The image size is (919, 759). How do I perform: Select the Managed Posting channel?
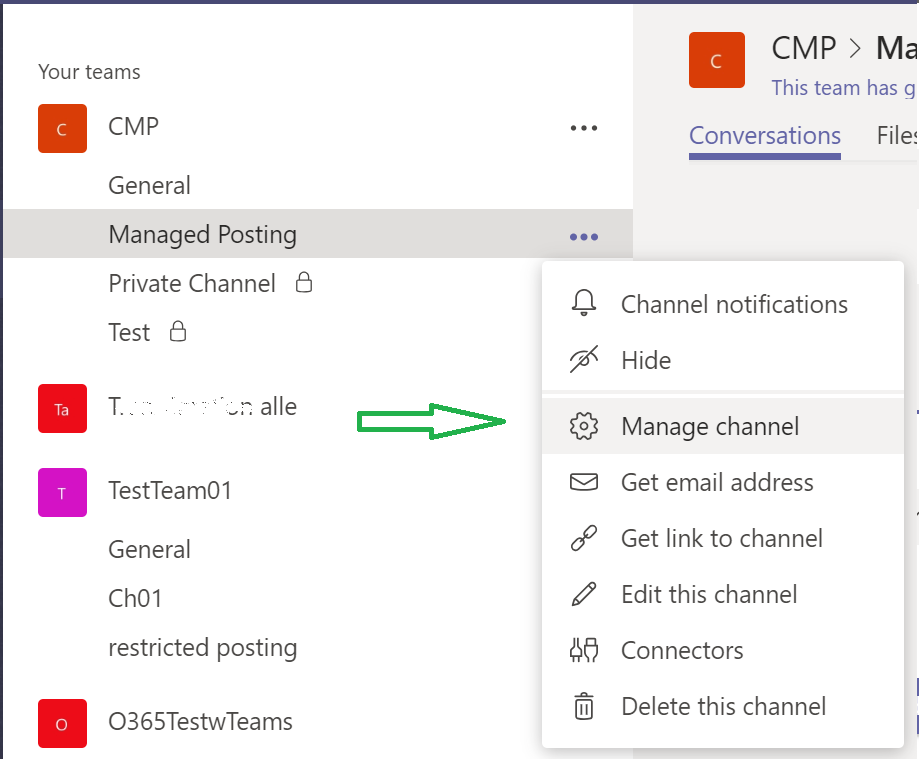coord(318,234)
